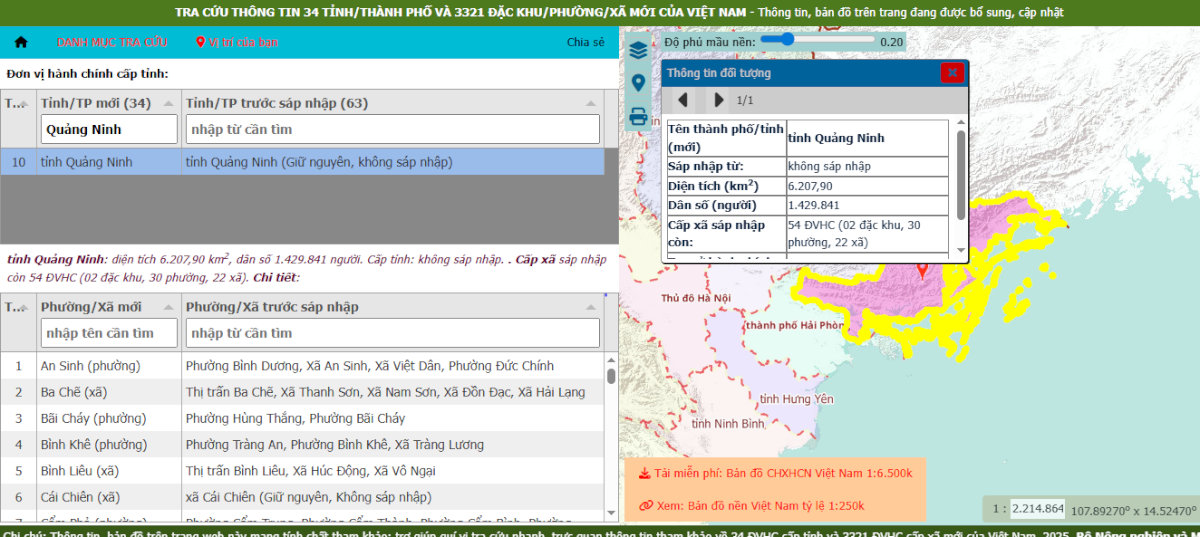Click the location pin tool on the map

coord(638,83)
